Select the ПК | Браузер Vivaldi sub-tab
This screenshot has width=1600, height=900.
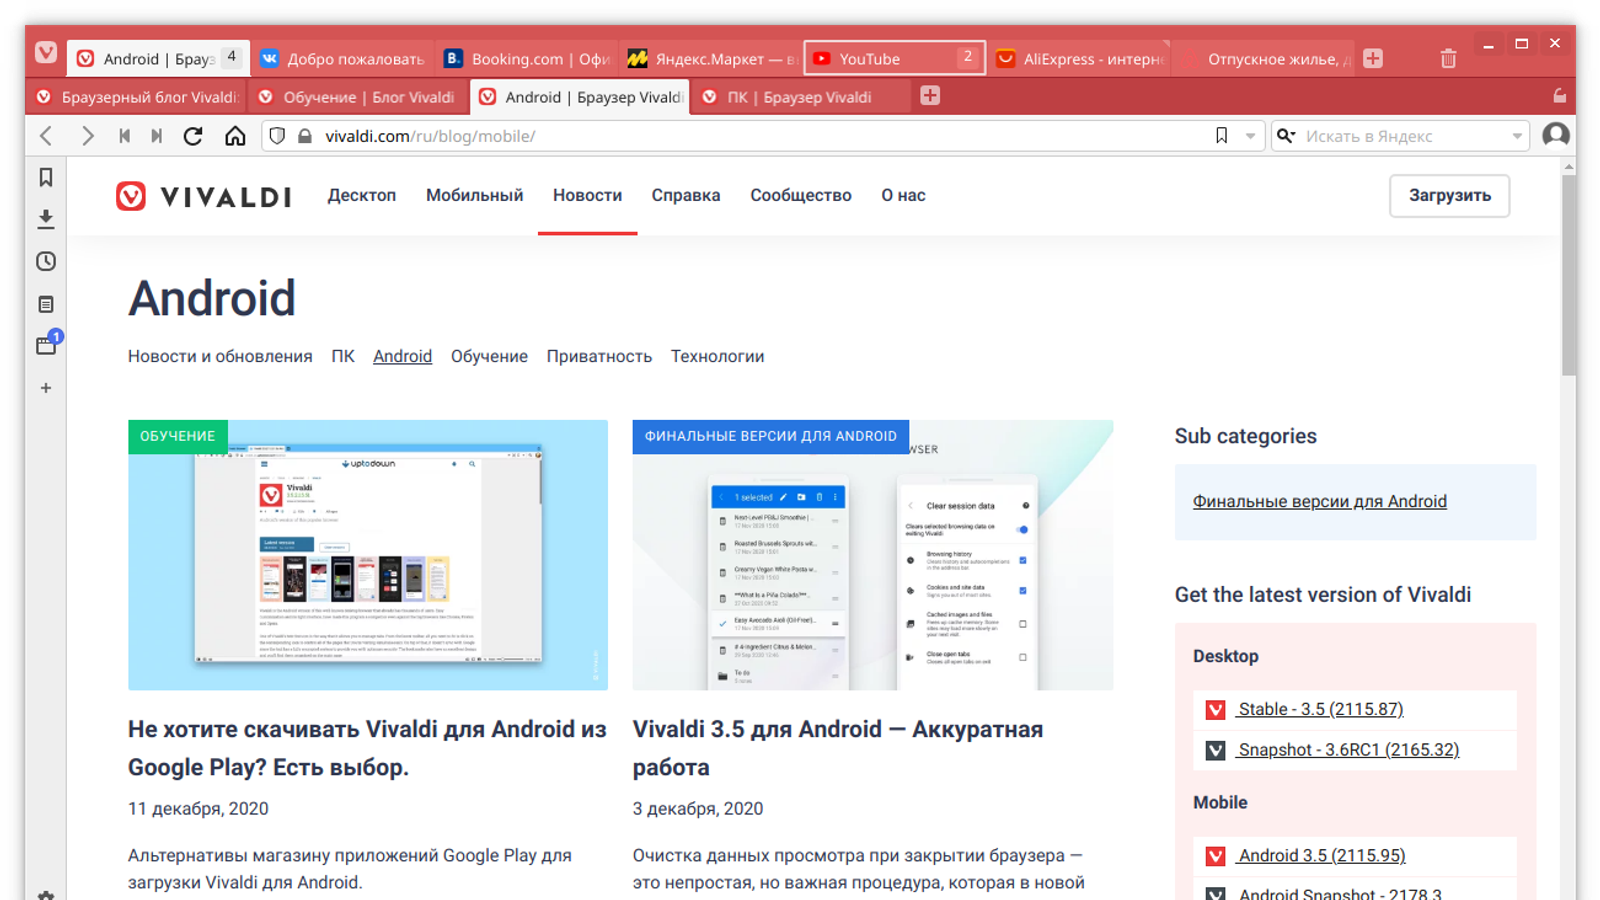[802, 97]
